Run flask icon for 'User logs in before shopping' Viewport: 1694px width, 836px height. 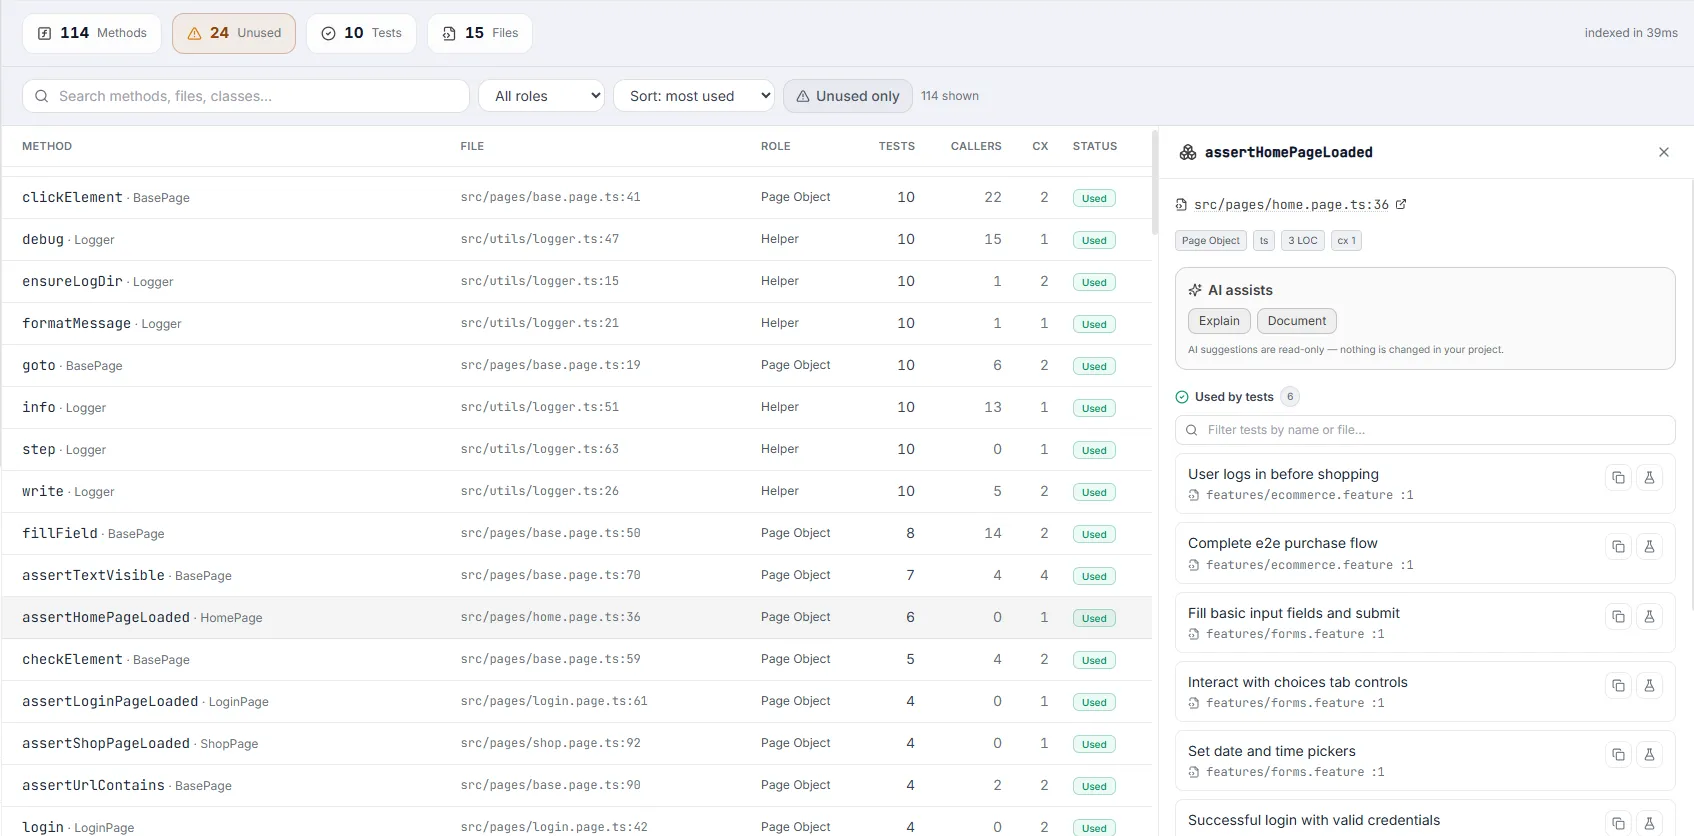pyautogui.click(x=1649, y=478)
